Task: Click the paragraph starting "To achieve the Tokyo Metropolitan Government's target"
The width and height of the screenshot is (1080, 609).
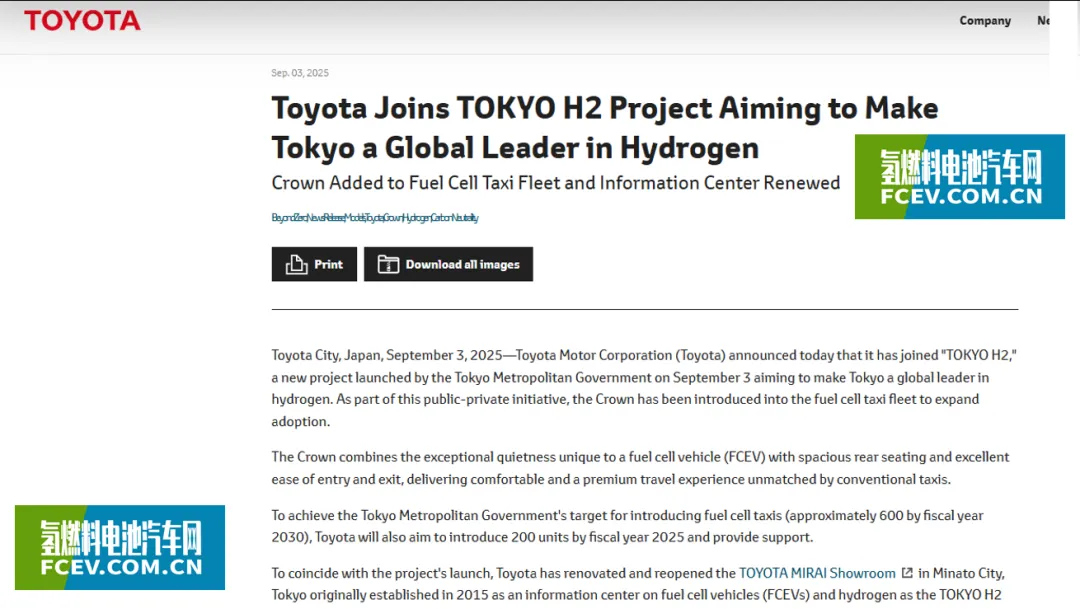Action: pyautogui.click(x=627, y=526)
